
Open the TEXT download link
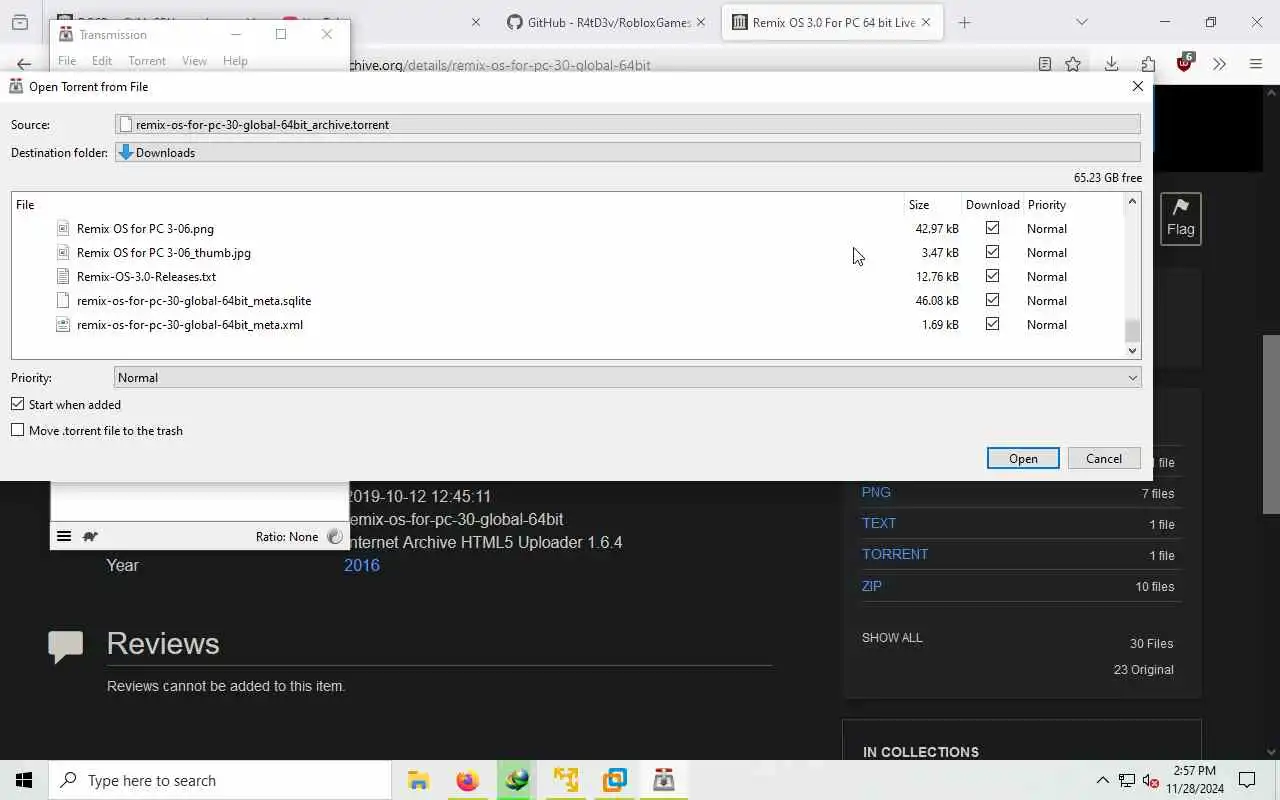(x=879, y=523)
